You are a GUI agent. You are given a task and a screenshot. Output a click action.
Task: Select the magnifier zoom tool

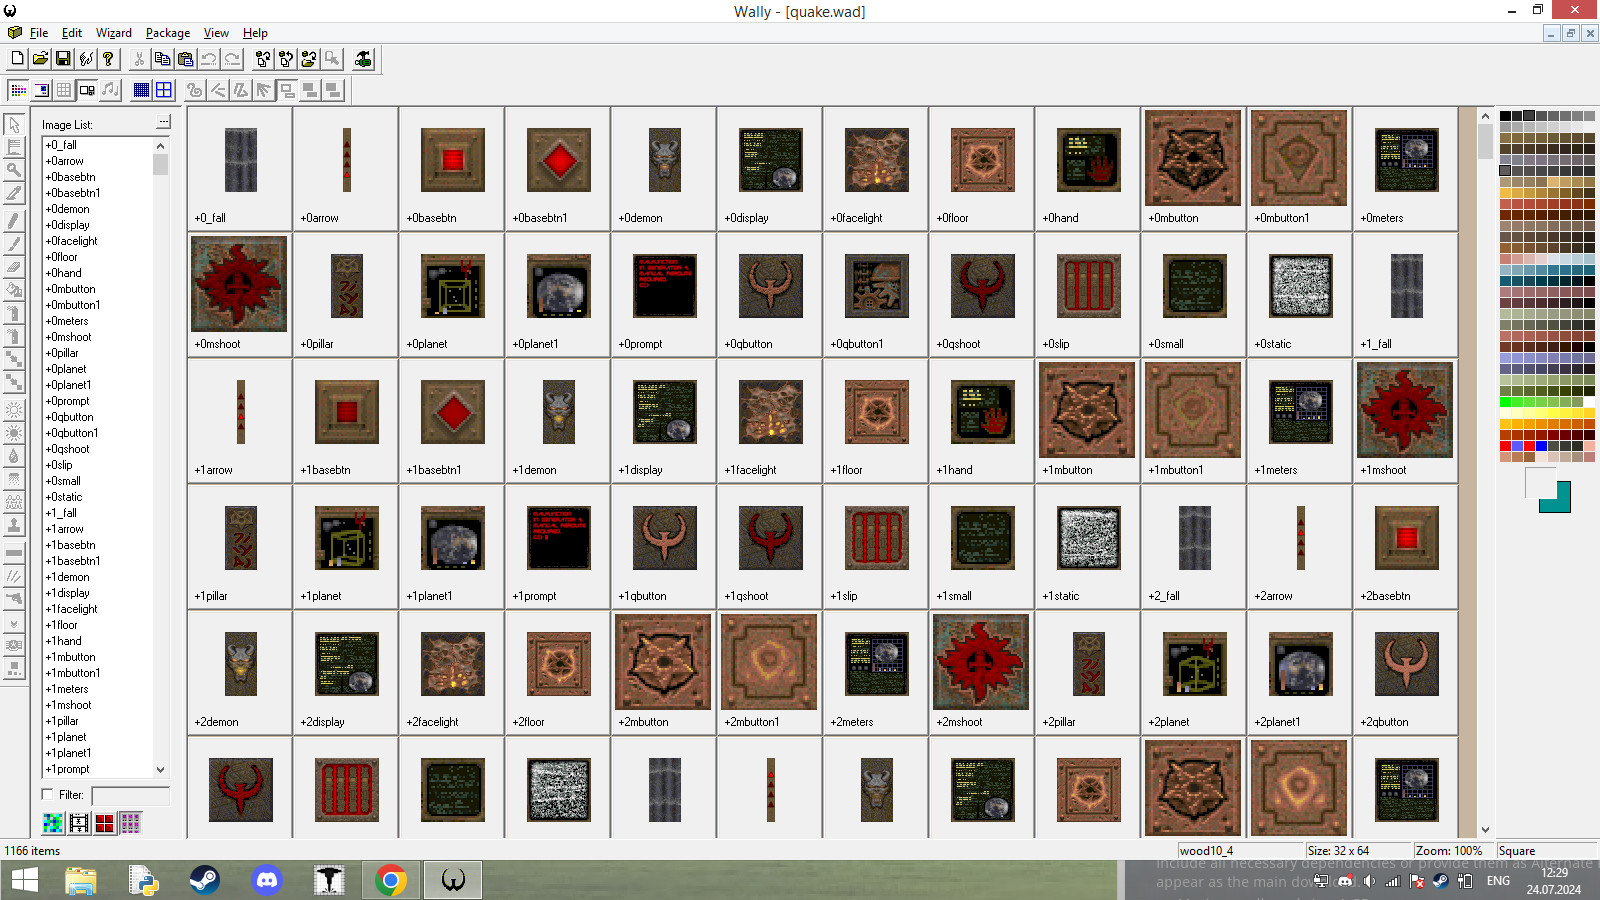coord(14,170)
